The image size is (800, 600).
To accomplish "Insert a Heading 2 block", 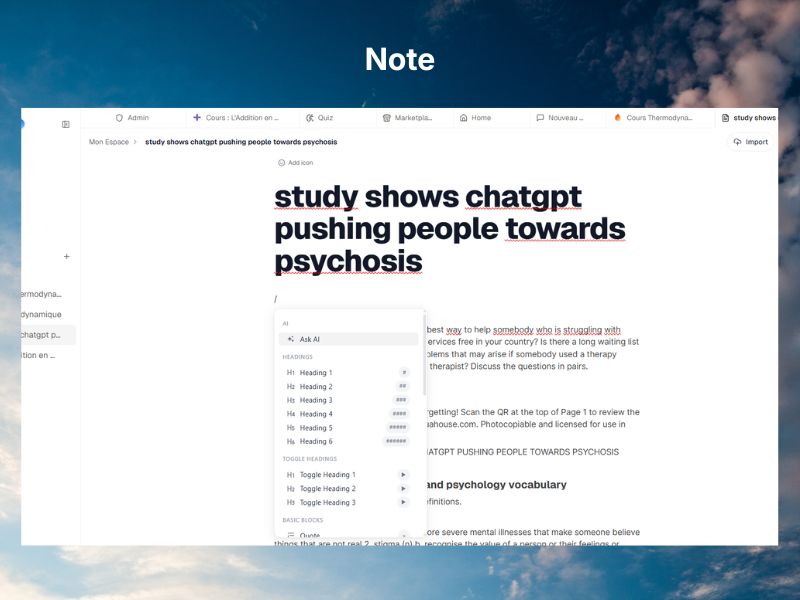I will 316,386.
